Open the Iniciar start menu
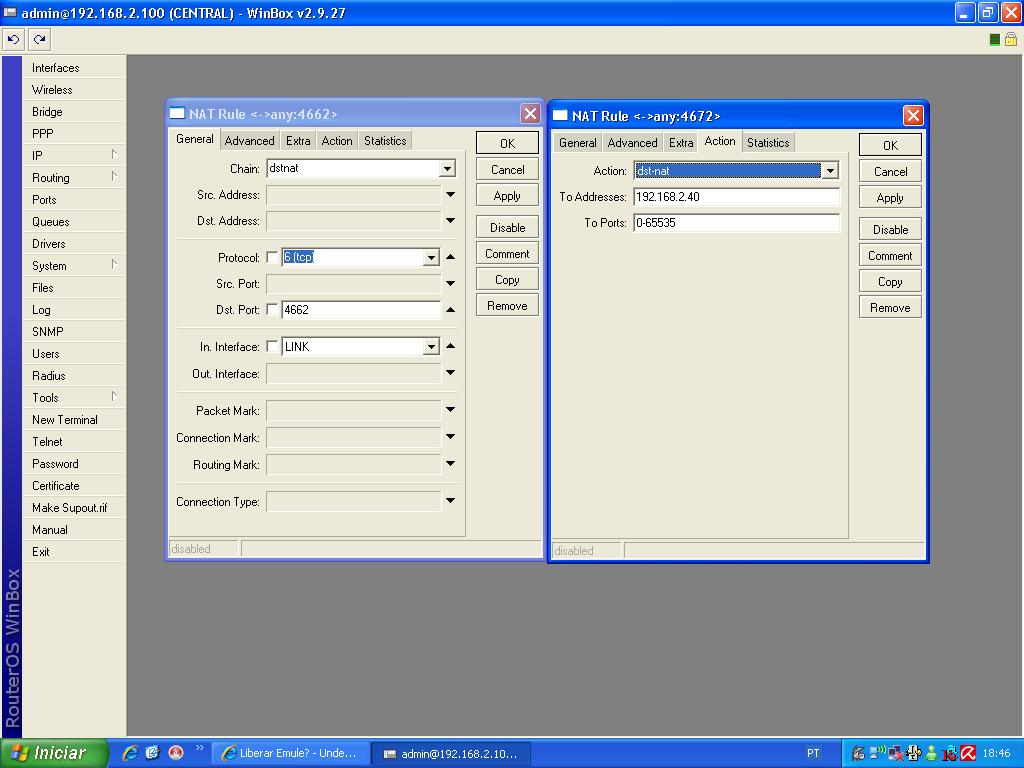 54,753
